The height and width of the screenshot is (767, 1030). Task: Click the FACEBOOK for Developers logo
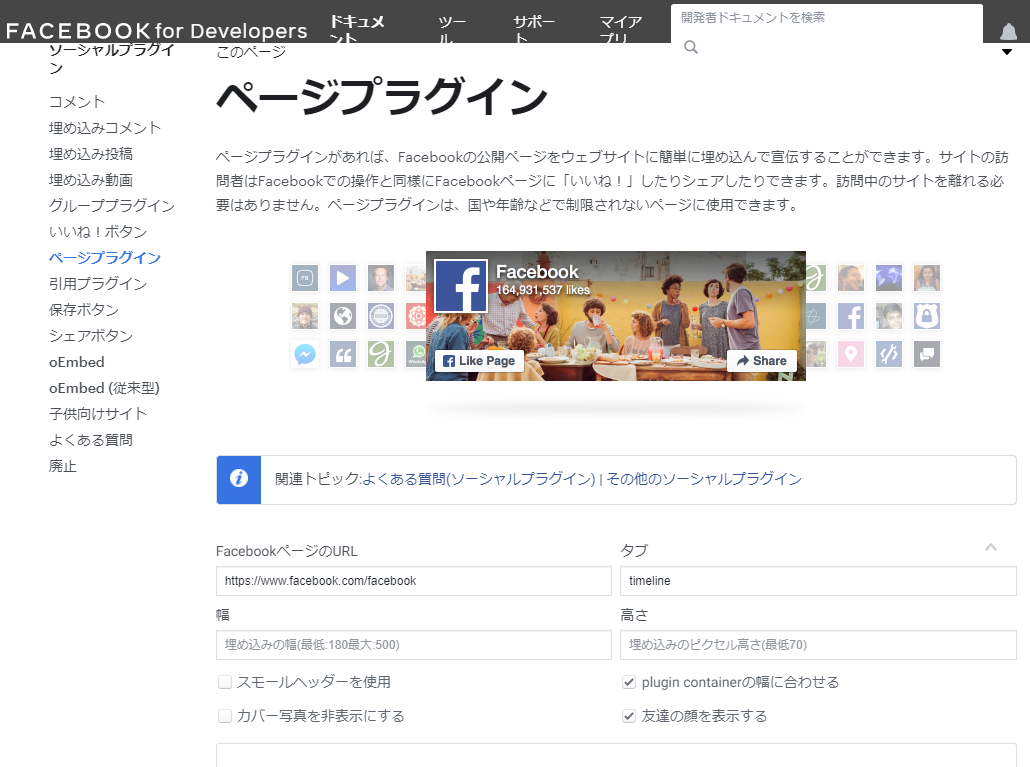[x=156, y=31]
